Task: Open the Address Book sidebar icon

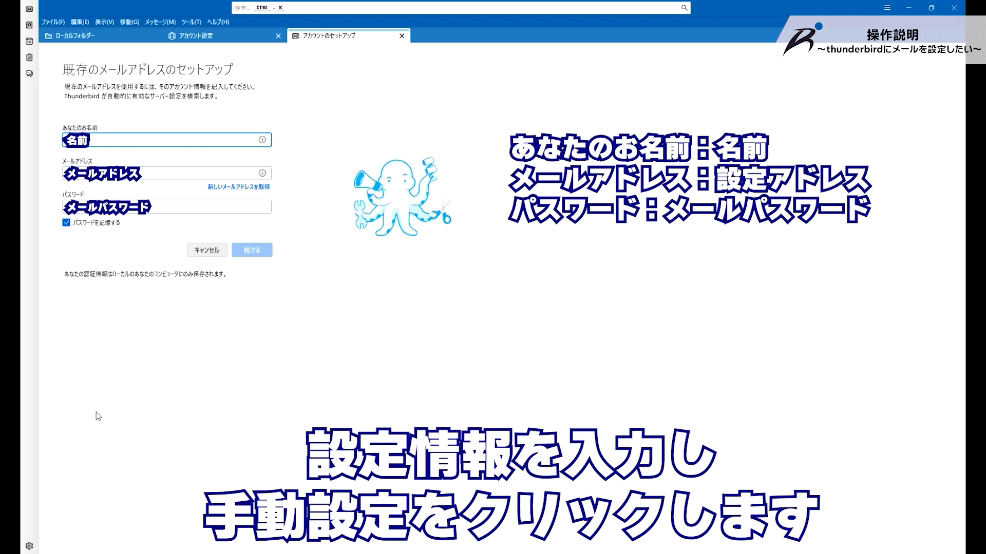Action: tap(29, 24)
